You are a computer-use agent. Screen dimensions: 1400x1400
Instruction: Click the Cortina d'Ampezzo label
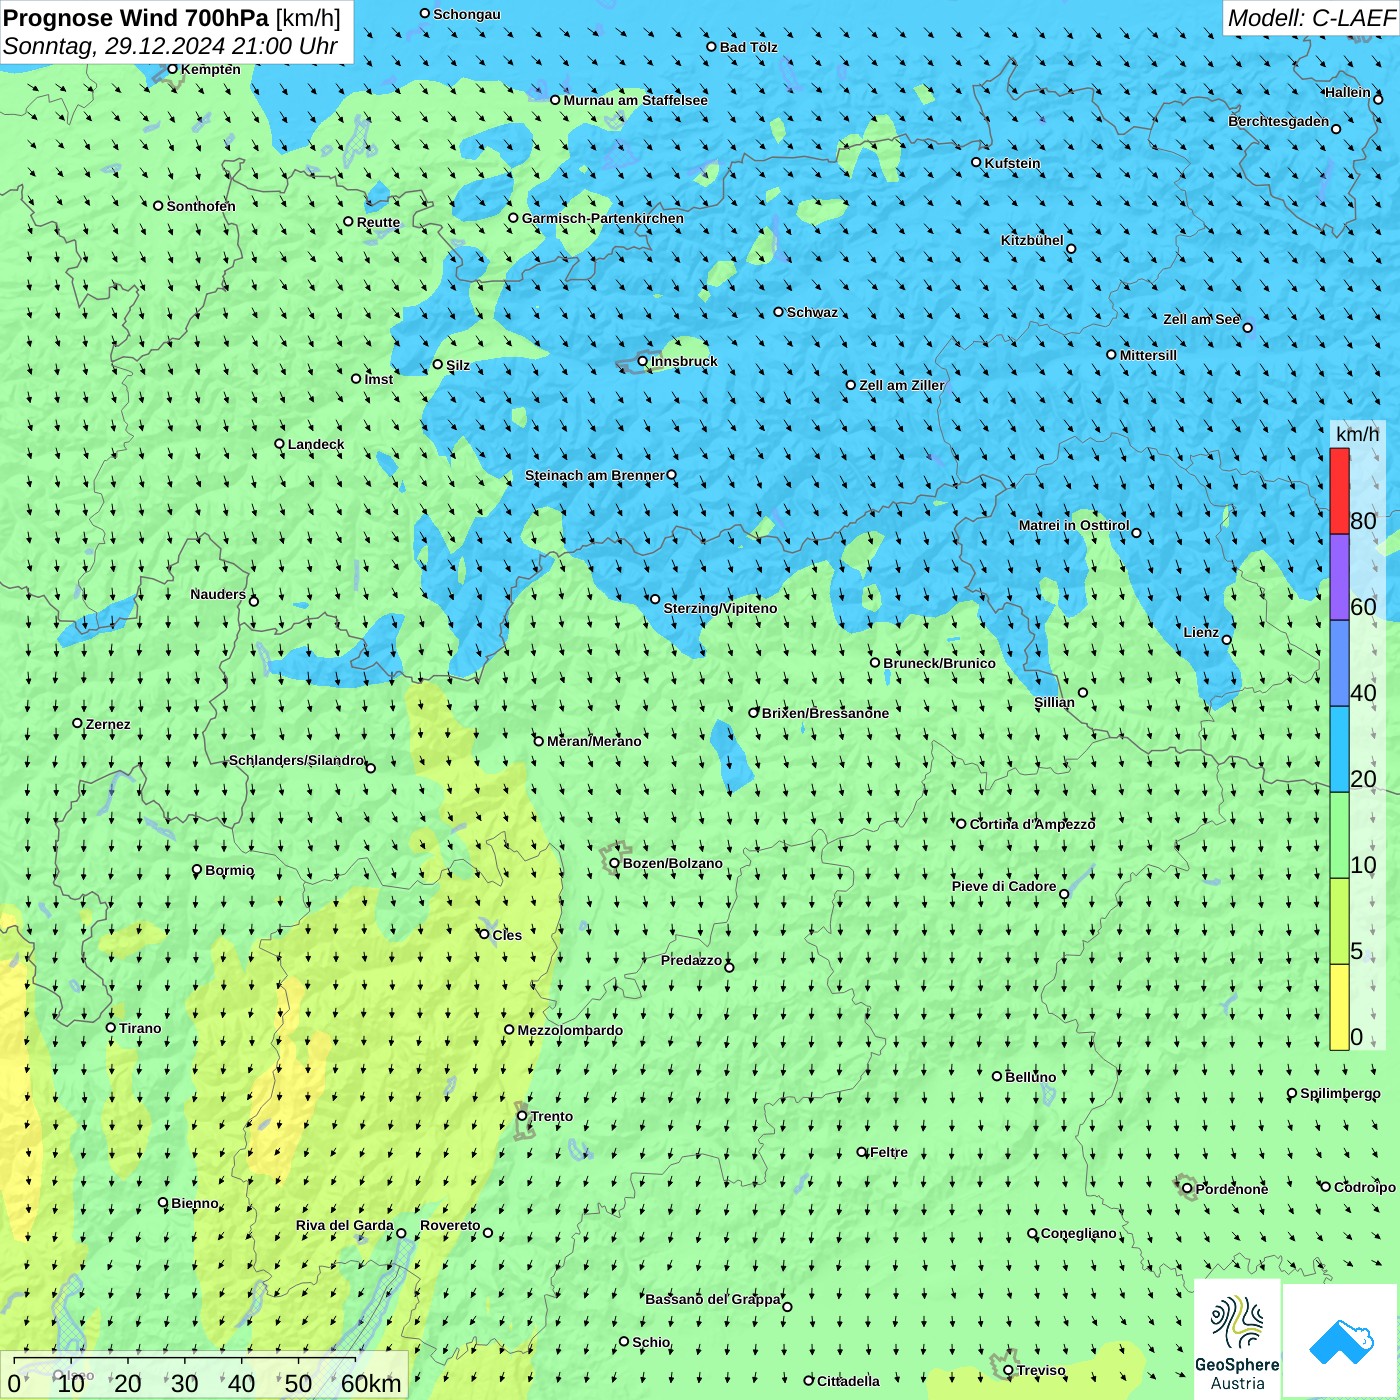tap(1032, 824)
